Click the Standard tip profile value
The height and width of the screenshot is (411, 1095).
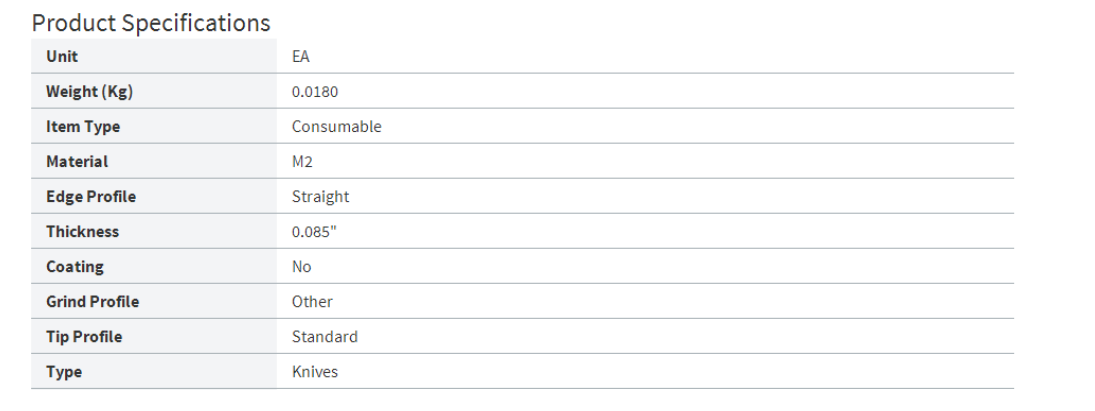324,337
